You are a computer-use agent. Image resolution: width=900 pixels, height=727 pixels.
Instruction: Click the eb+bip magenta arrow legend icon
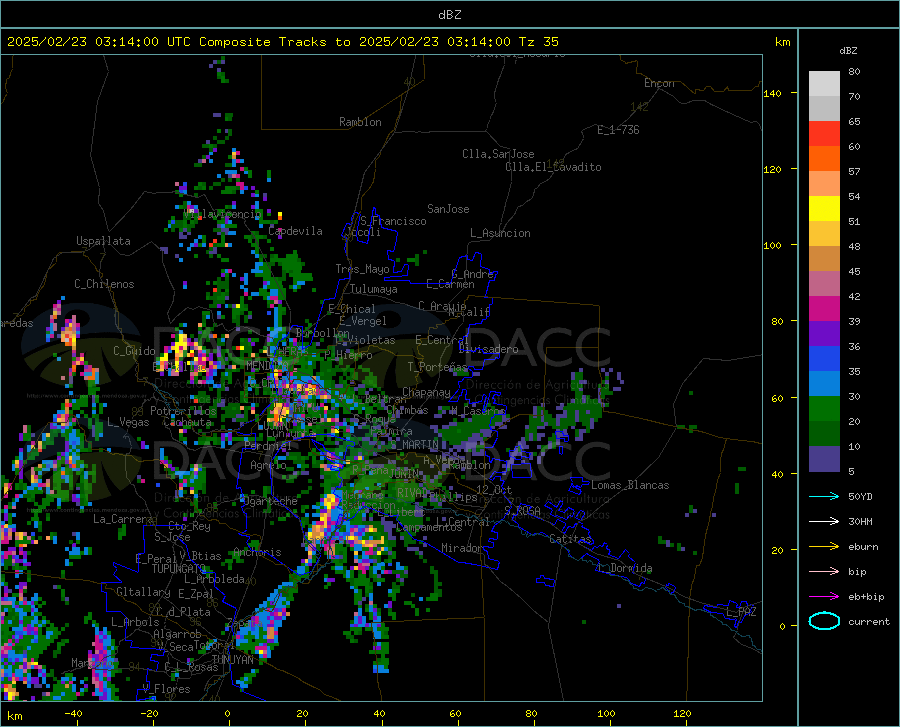point(824,596)
